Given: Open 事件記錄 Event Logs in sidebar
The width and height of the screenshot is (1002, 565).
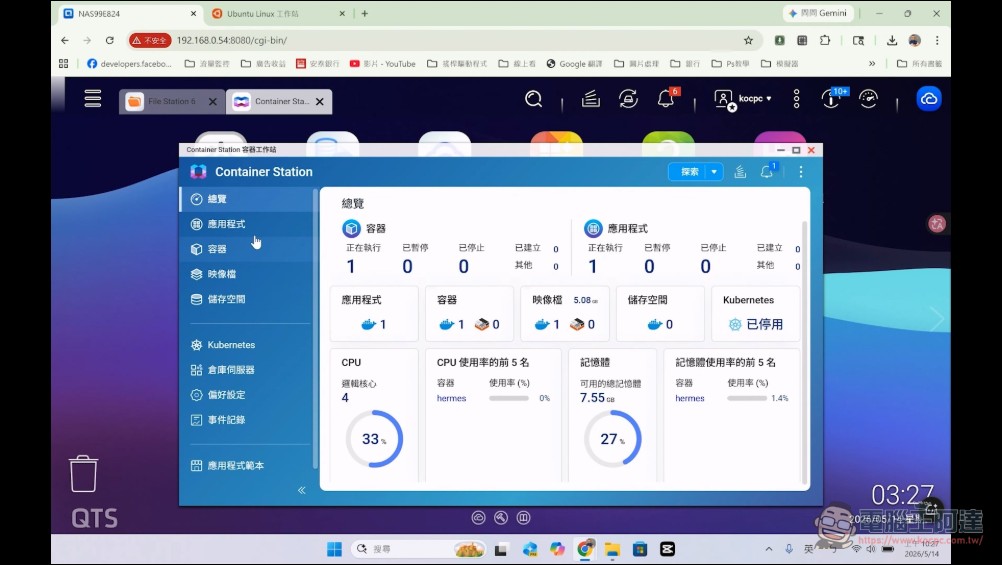Looking at the screenshot, I should tap(245, 419).
